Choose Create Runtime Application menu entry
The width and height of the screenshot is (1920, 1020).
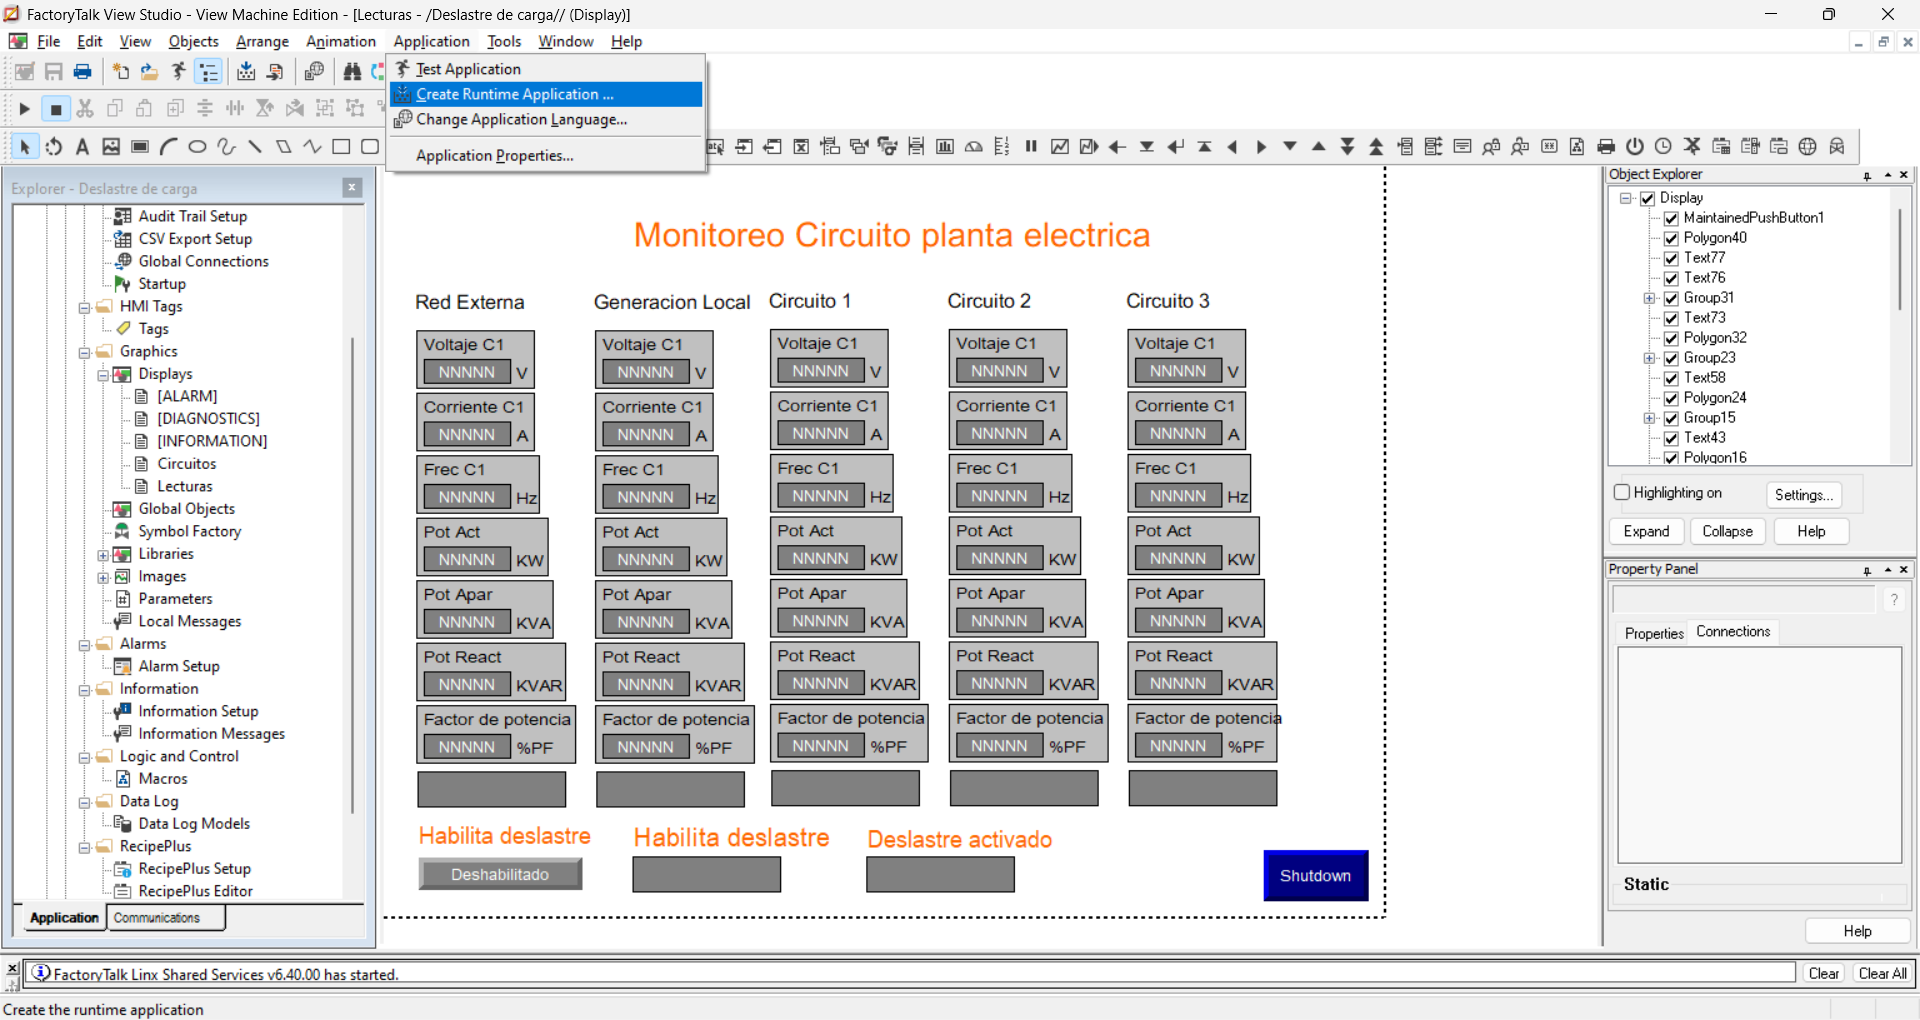(x=546, y=94)
